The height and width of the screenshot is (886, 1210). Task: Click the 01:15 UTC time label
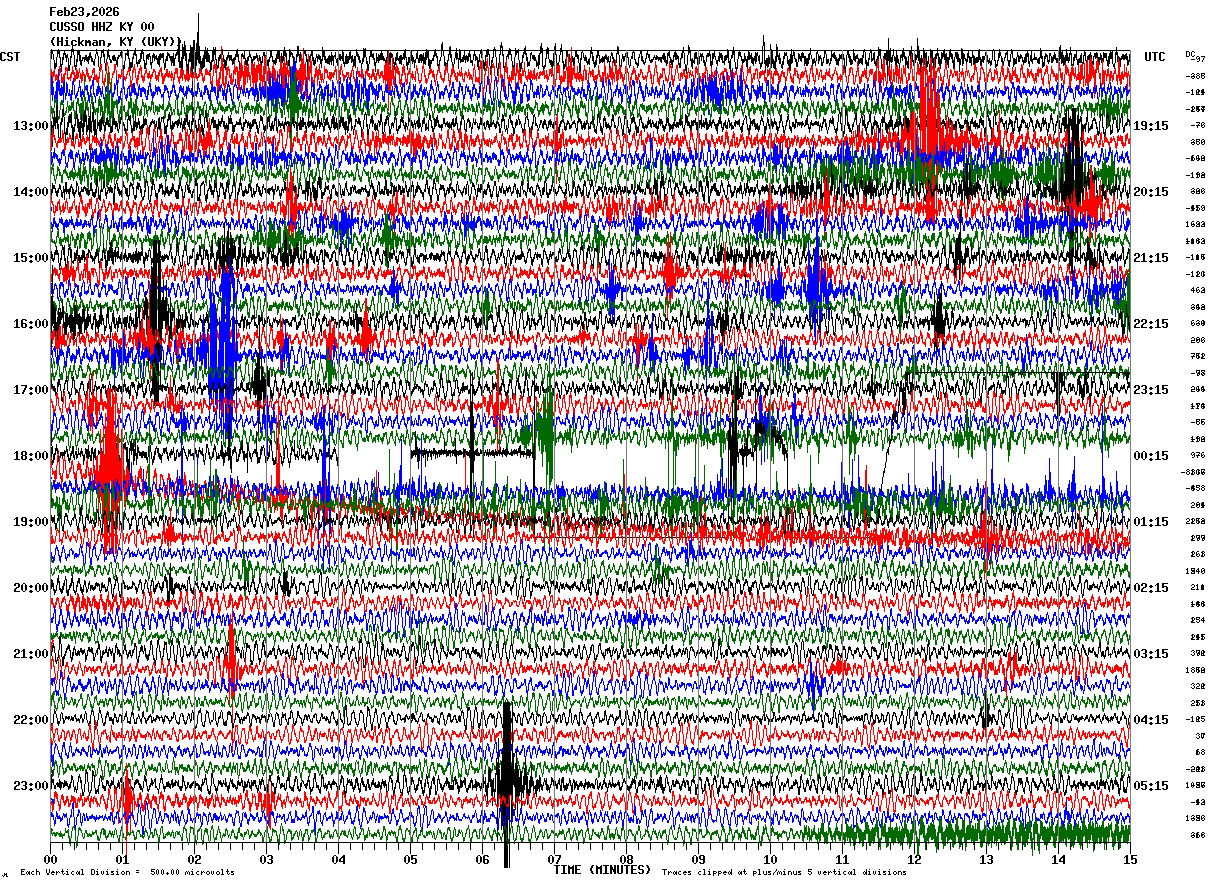click(x=1151, y=522)
